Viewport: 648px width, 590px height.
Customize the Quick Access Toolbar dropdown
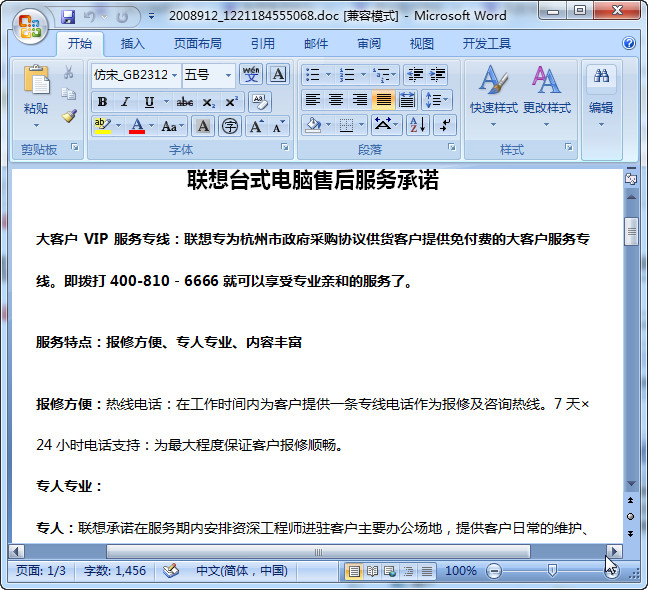click(152, 17)
